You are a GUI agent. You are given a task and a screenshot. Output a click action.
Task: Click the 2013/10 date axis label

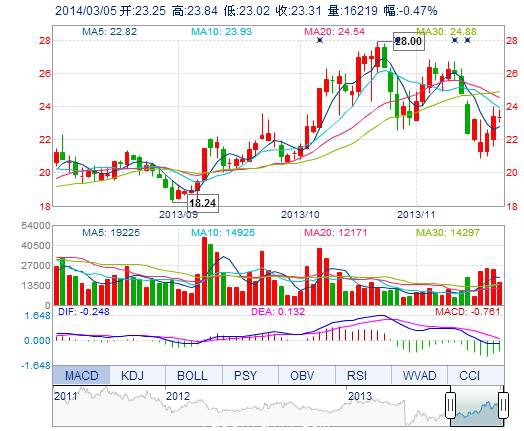pyautogui.click(x=300, y=214)
